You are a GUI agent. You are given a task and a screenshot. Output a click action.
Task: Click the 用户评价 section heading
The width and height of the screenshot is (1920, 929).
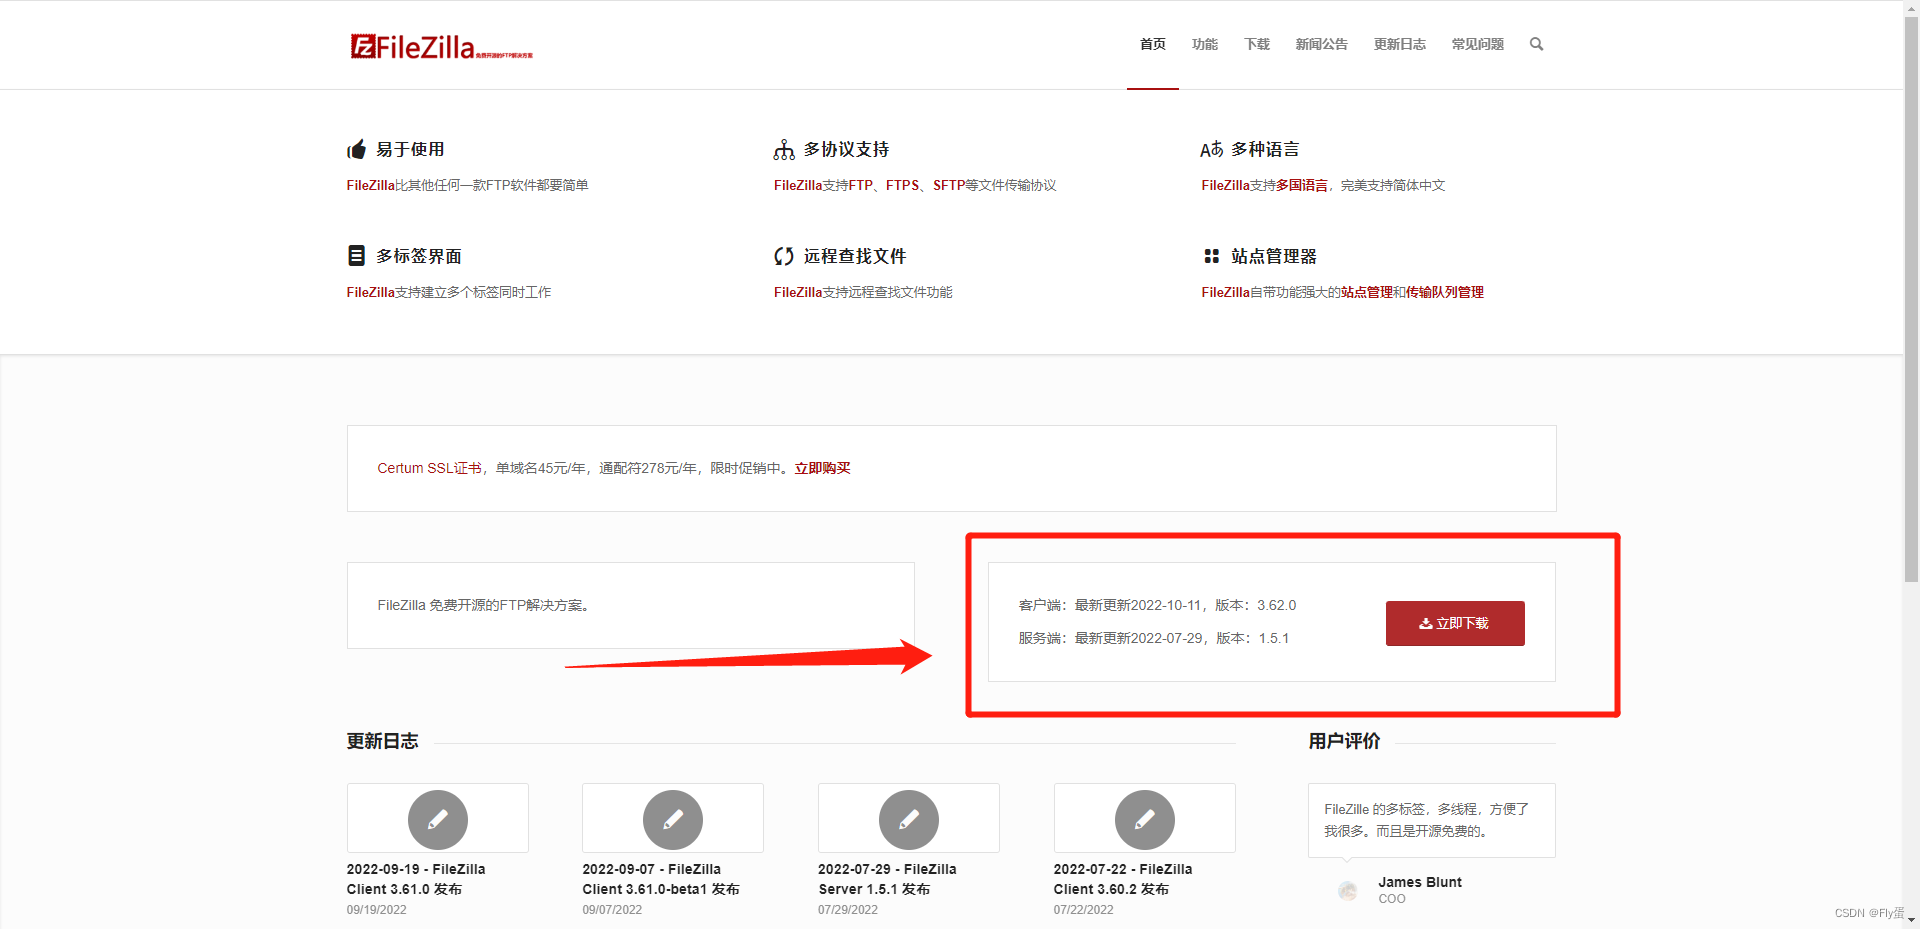click(x=1344, y=741)
